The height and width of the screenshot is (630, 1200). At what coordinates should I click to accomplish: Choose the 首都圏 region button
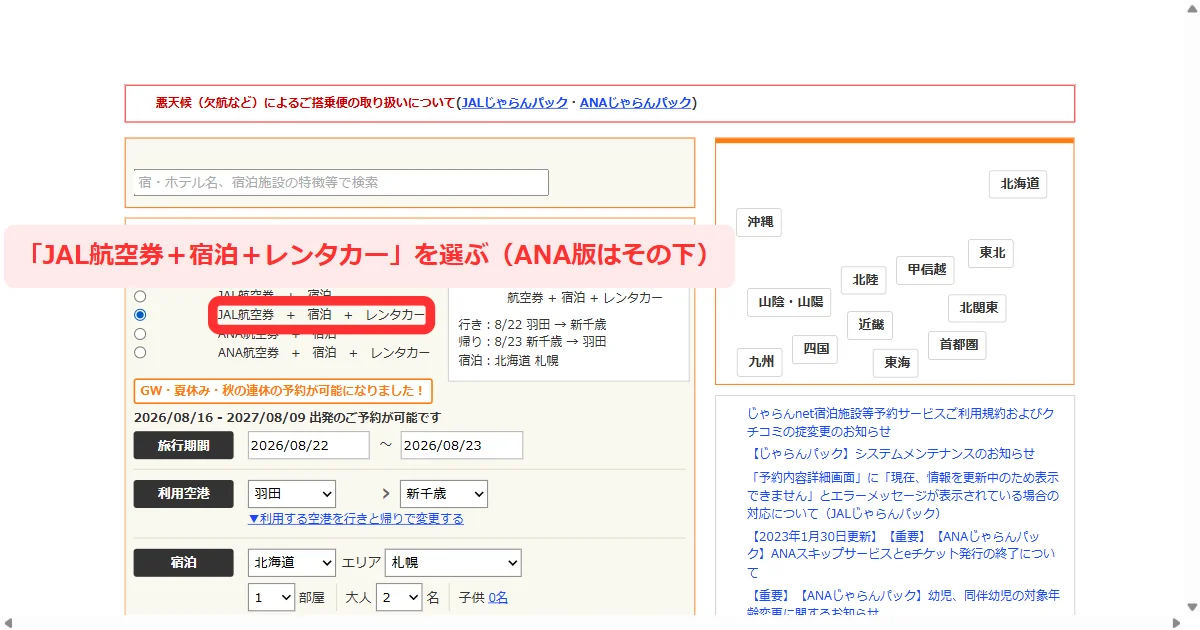click(x=957, y=345)
